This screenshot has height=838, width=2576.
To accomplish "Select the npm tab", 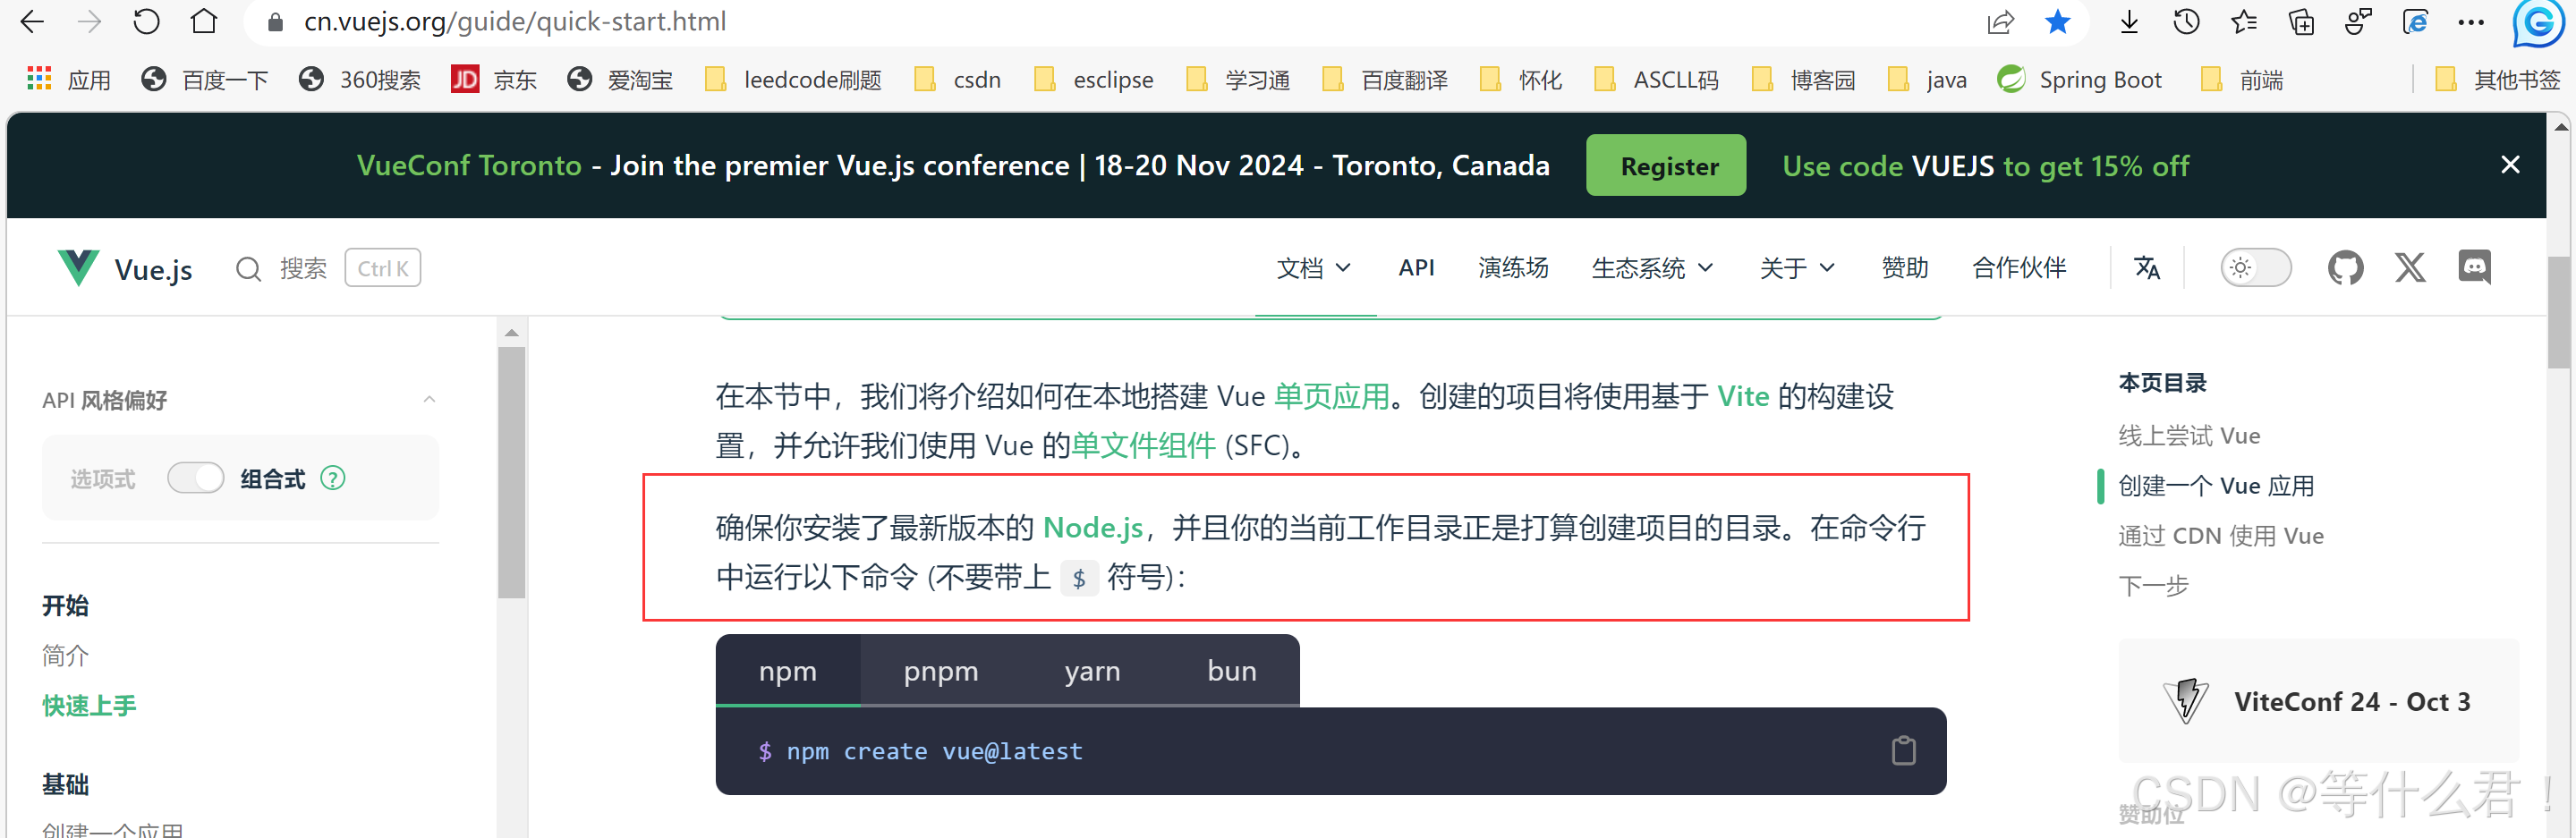I will [x=788, y=671].
